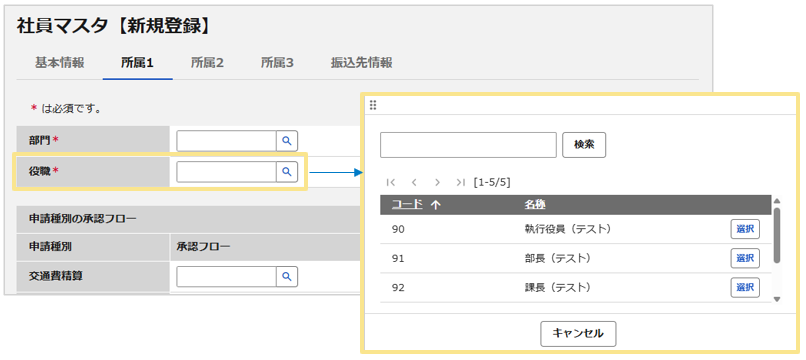Select 課長(テスト) with its 選択 button
Image resolution: width=806 pixels, height=360 pixels.
pyautogui.click(x=745, y=287)
